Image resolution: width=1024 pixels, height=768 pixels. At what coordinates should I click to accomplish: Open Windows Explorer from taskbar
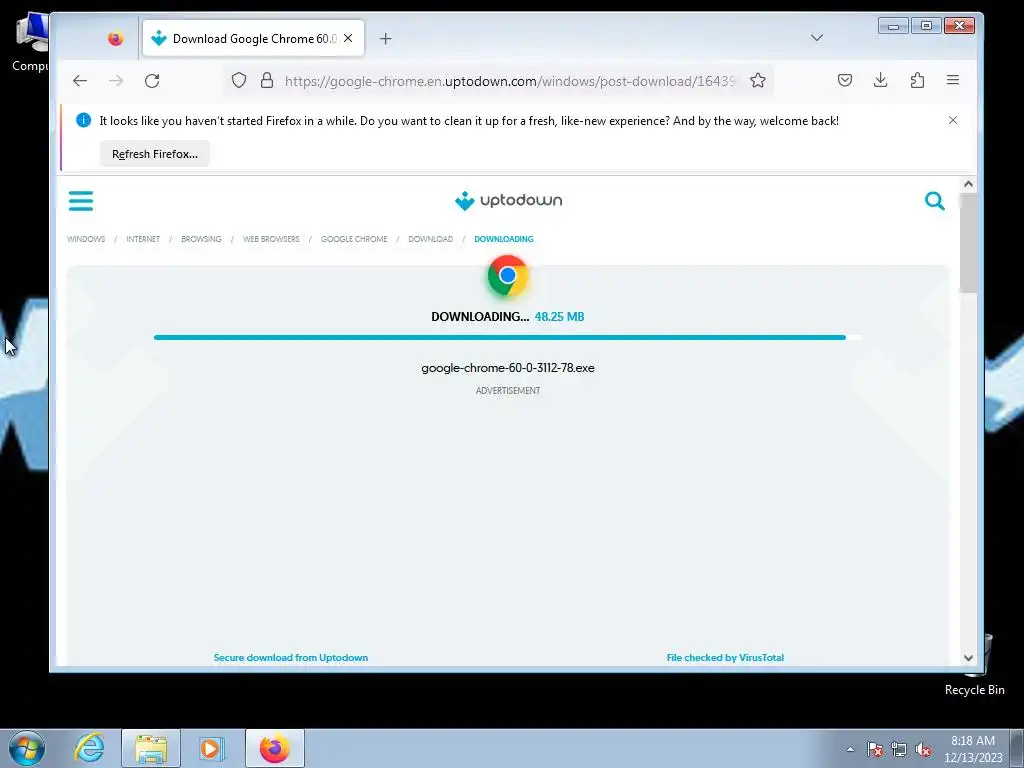[151, 748]
